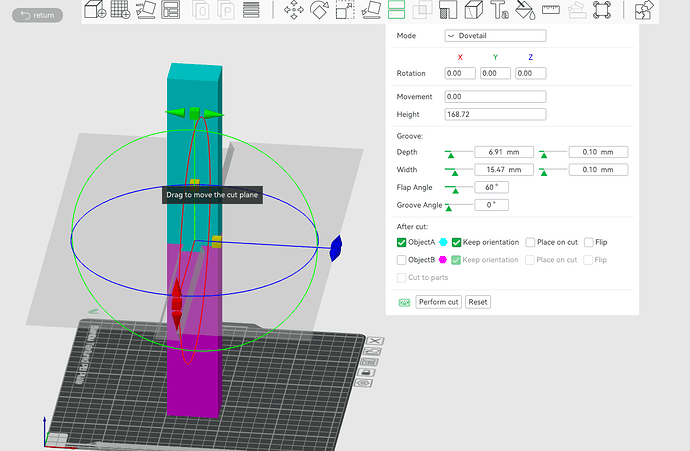Select the Lay on face tool
Viewport: 690px width, 451px height.
(371, 10)
